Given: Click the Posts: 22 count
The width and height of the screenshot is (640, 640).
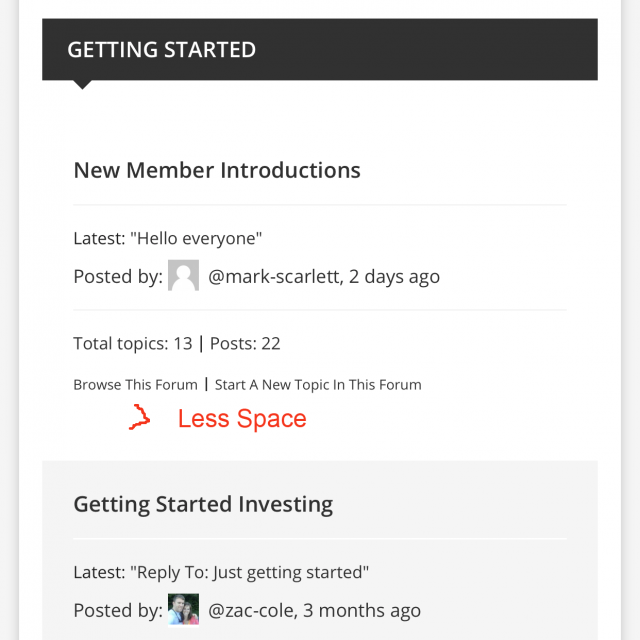Looking at the screenshot, I should coord(245,344).
